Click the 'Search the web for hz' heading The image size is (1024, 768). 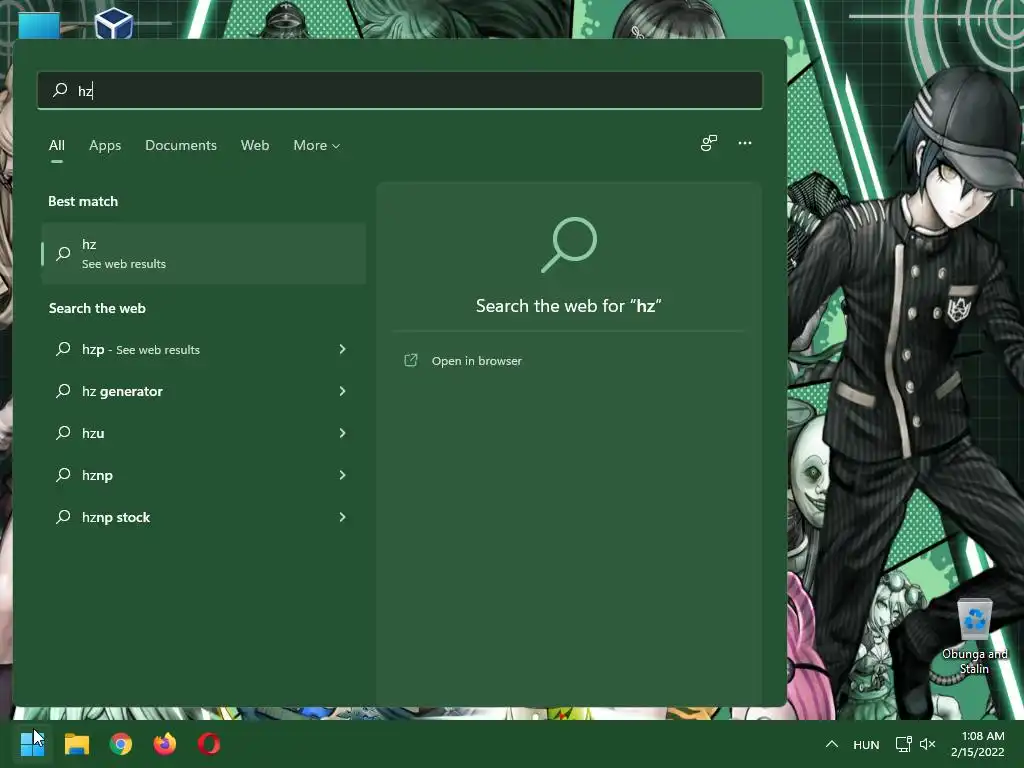[569, 306]
